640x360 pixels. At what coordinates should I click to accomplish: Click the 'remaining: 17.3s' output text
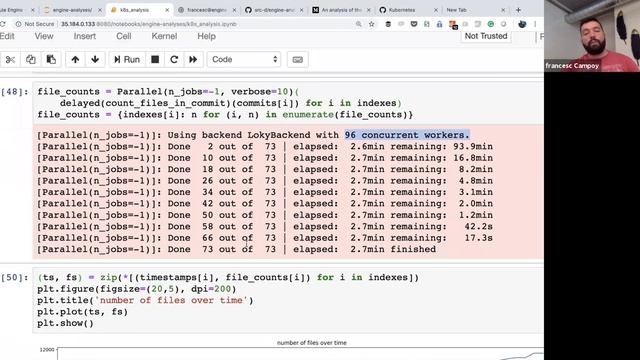pos(441,238)
